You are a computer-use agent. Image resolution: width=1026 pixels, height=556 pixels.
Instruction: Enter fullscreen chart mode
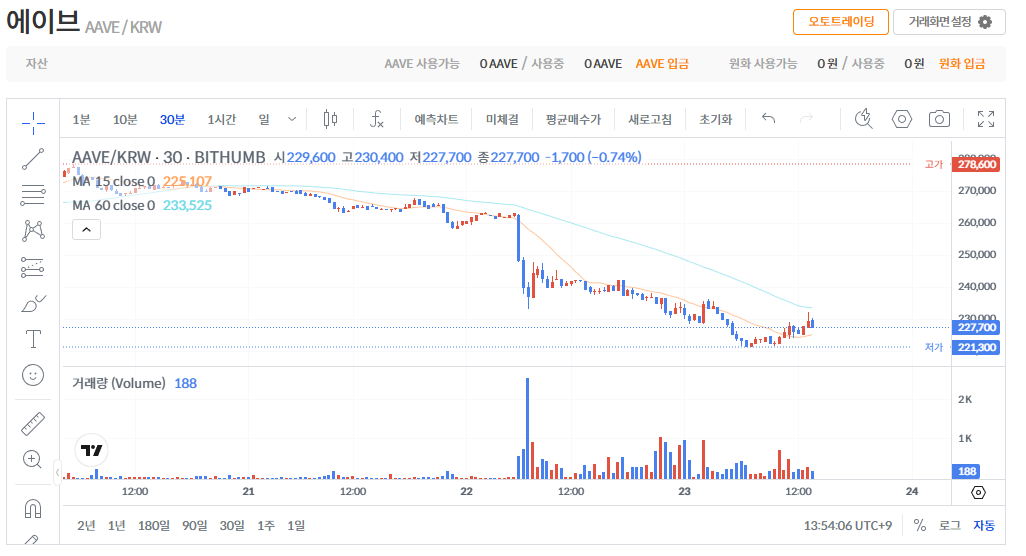click(985, 119)
